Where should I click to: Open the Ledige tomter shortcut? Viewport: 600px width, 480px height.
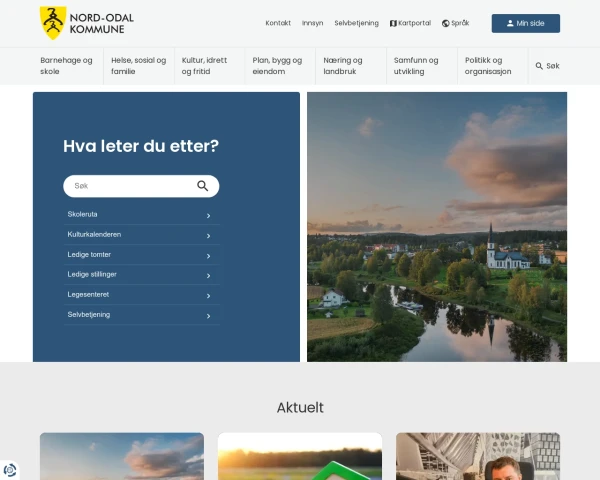tap(142, 255)
